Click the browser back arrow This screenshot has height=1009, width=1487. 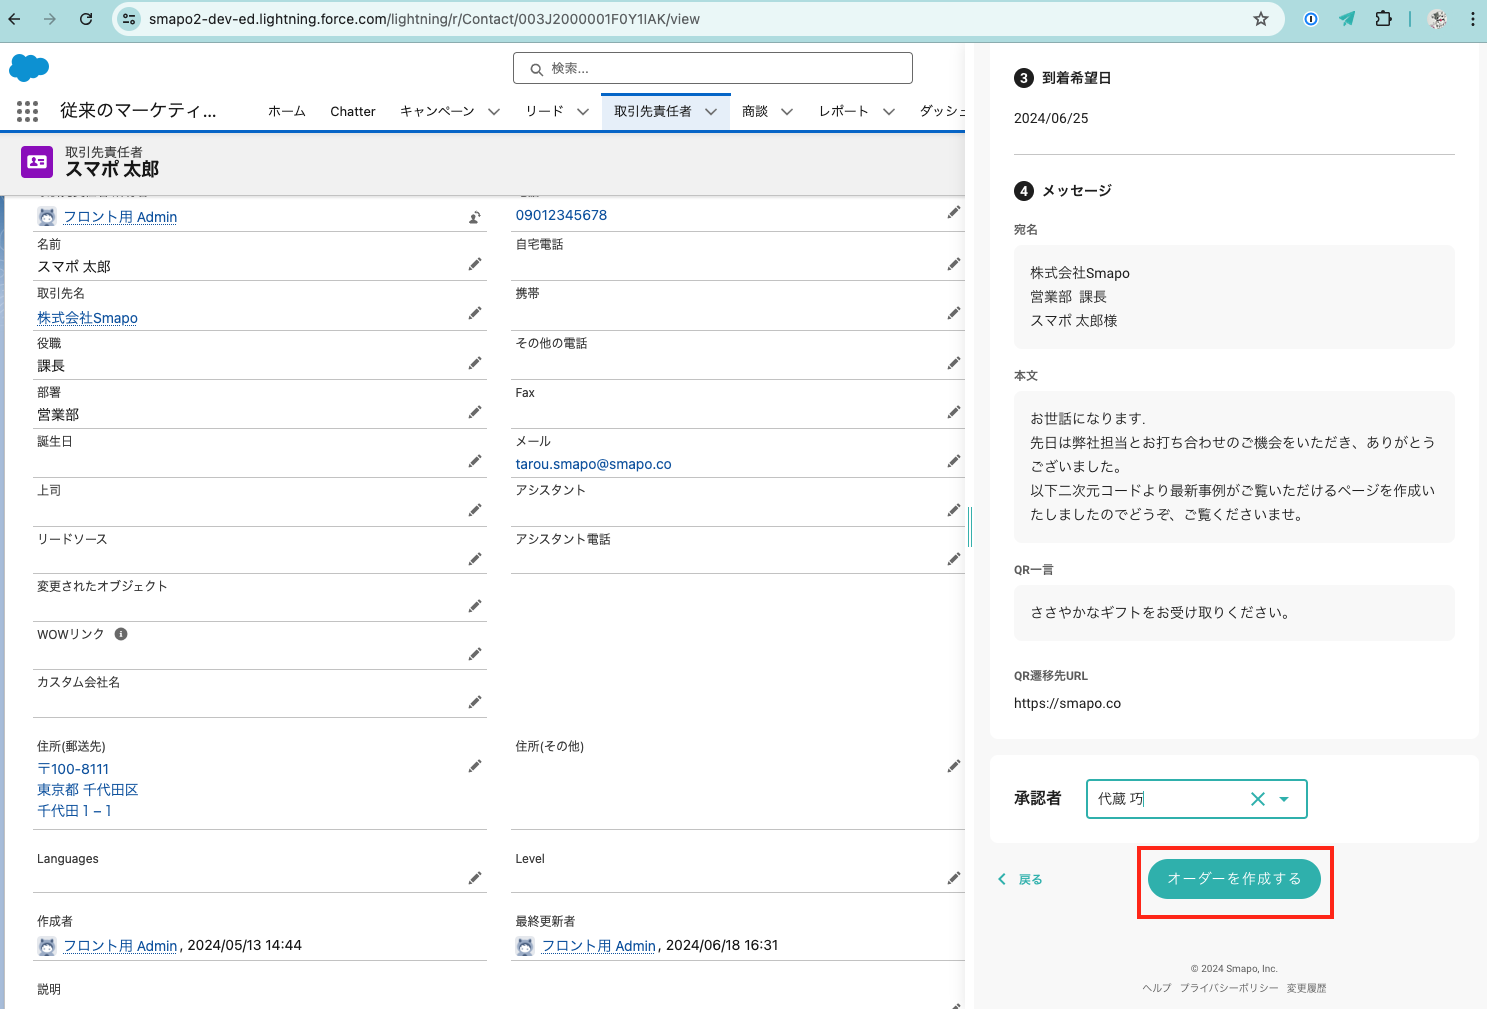(14, 19)
